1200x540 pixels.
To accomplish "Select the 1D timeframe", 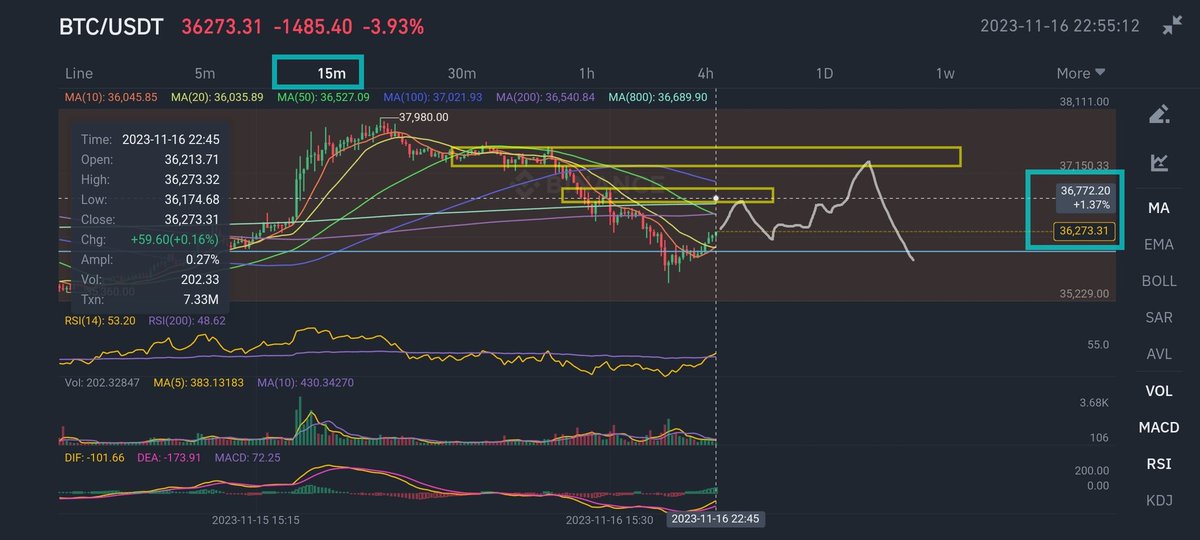I will click(825, 73).
